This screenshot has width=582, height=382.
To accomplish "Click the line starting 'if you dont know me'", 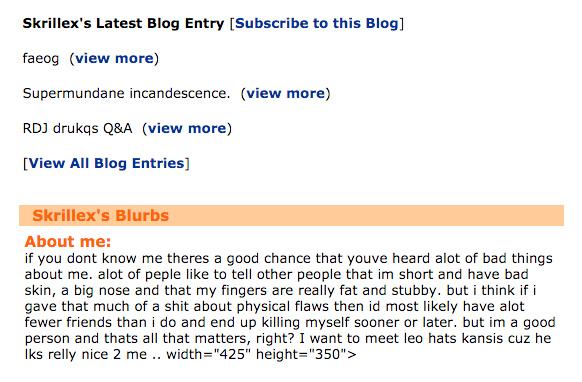I will [x=289, y=258].
